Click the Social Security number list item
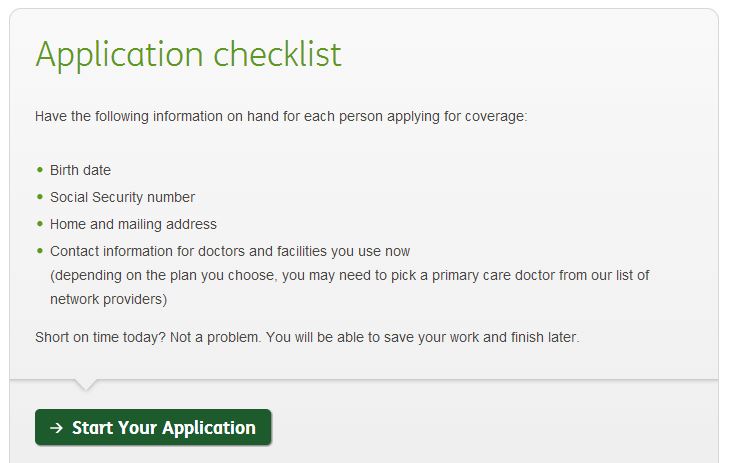729x463 pixels. point(122,197)
